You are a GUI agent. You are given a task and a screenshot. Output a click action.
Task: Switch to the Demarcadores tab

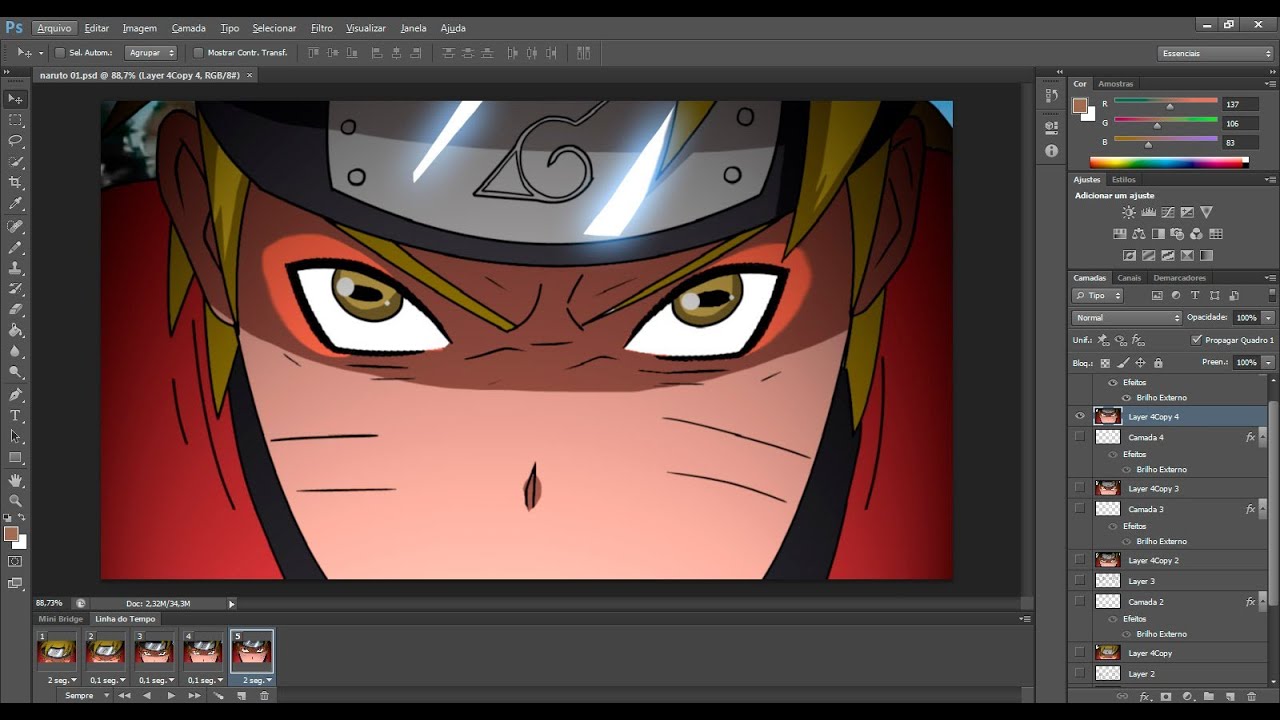tap(1179, 278)
